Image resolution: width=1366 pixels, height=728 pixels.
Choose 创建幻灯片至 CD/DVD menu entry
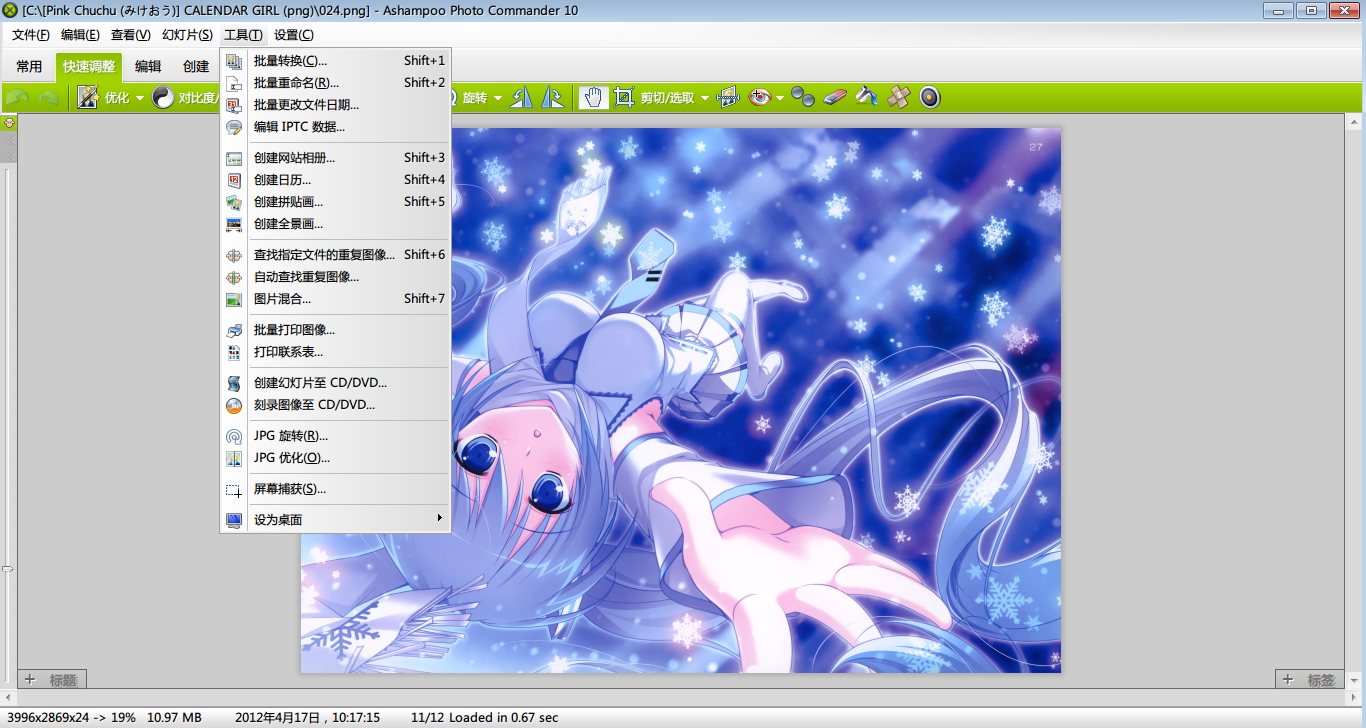pyautogui.click(x=335, y=383)
